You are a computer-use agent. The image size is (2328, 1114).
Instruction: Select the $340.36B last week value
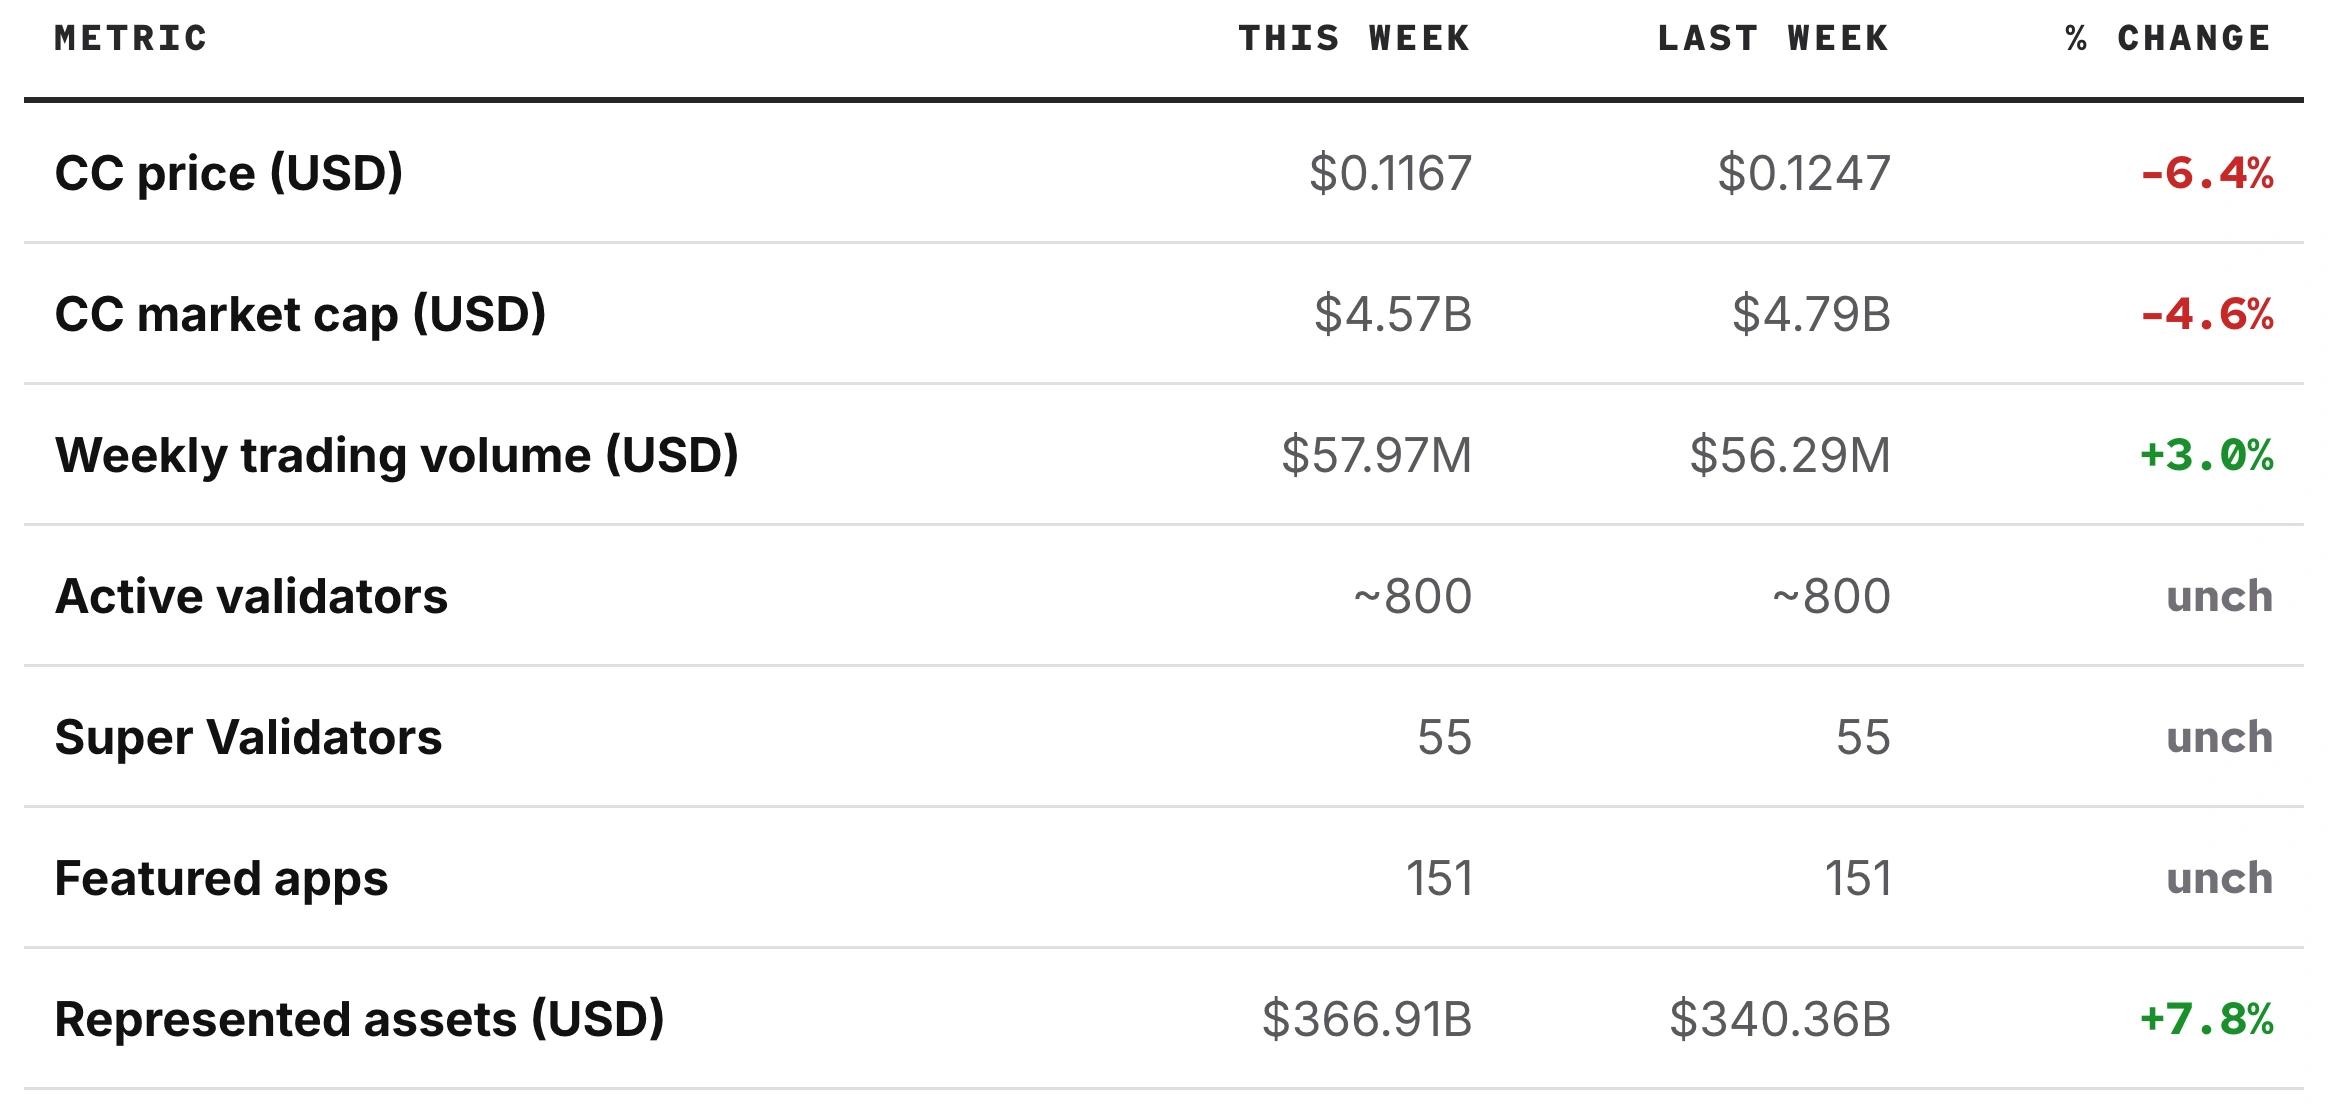click(1780, 1019)
